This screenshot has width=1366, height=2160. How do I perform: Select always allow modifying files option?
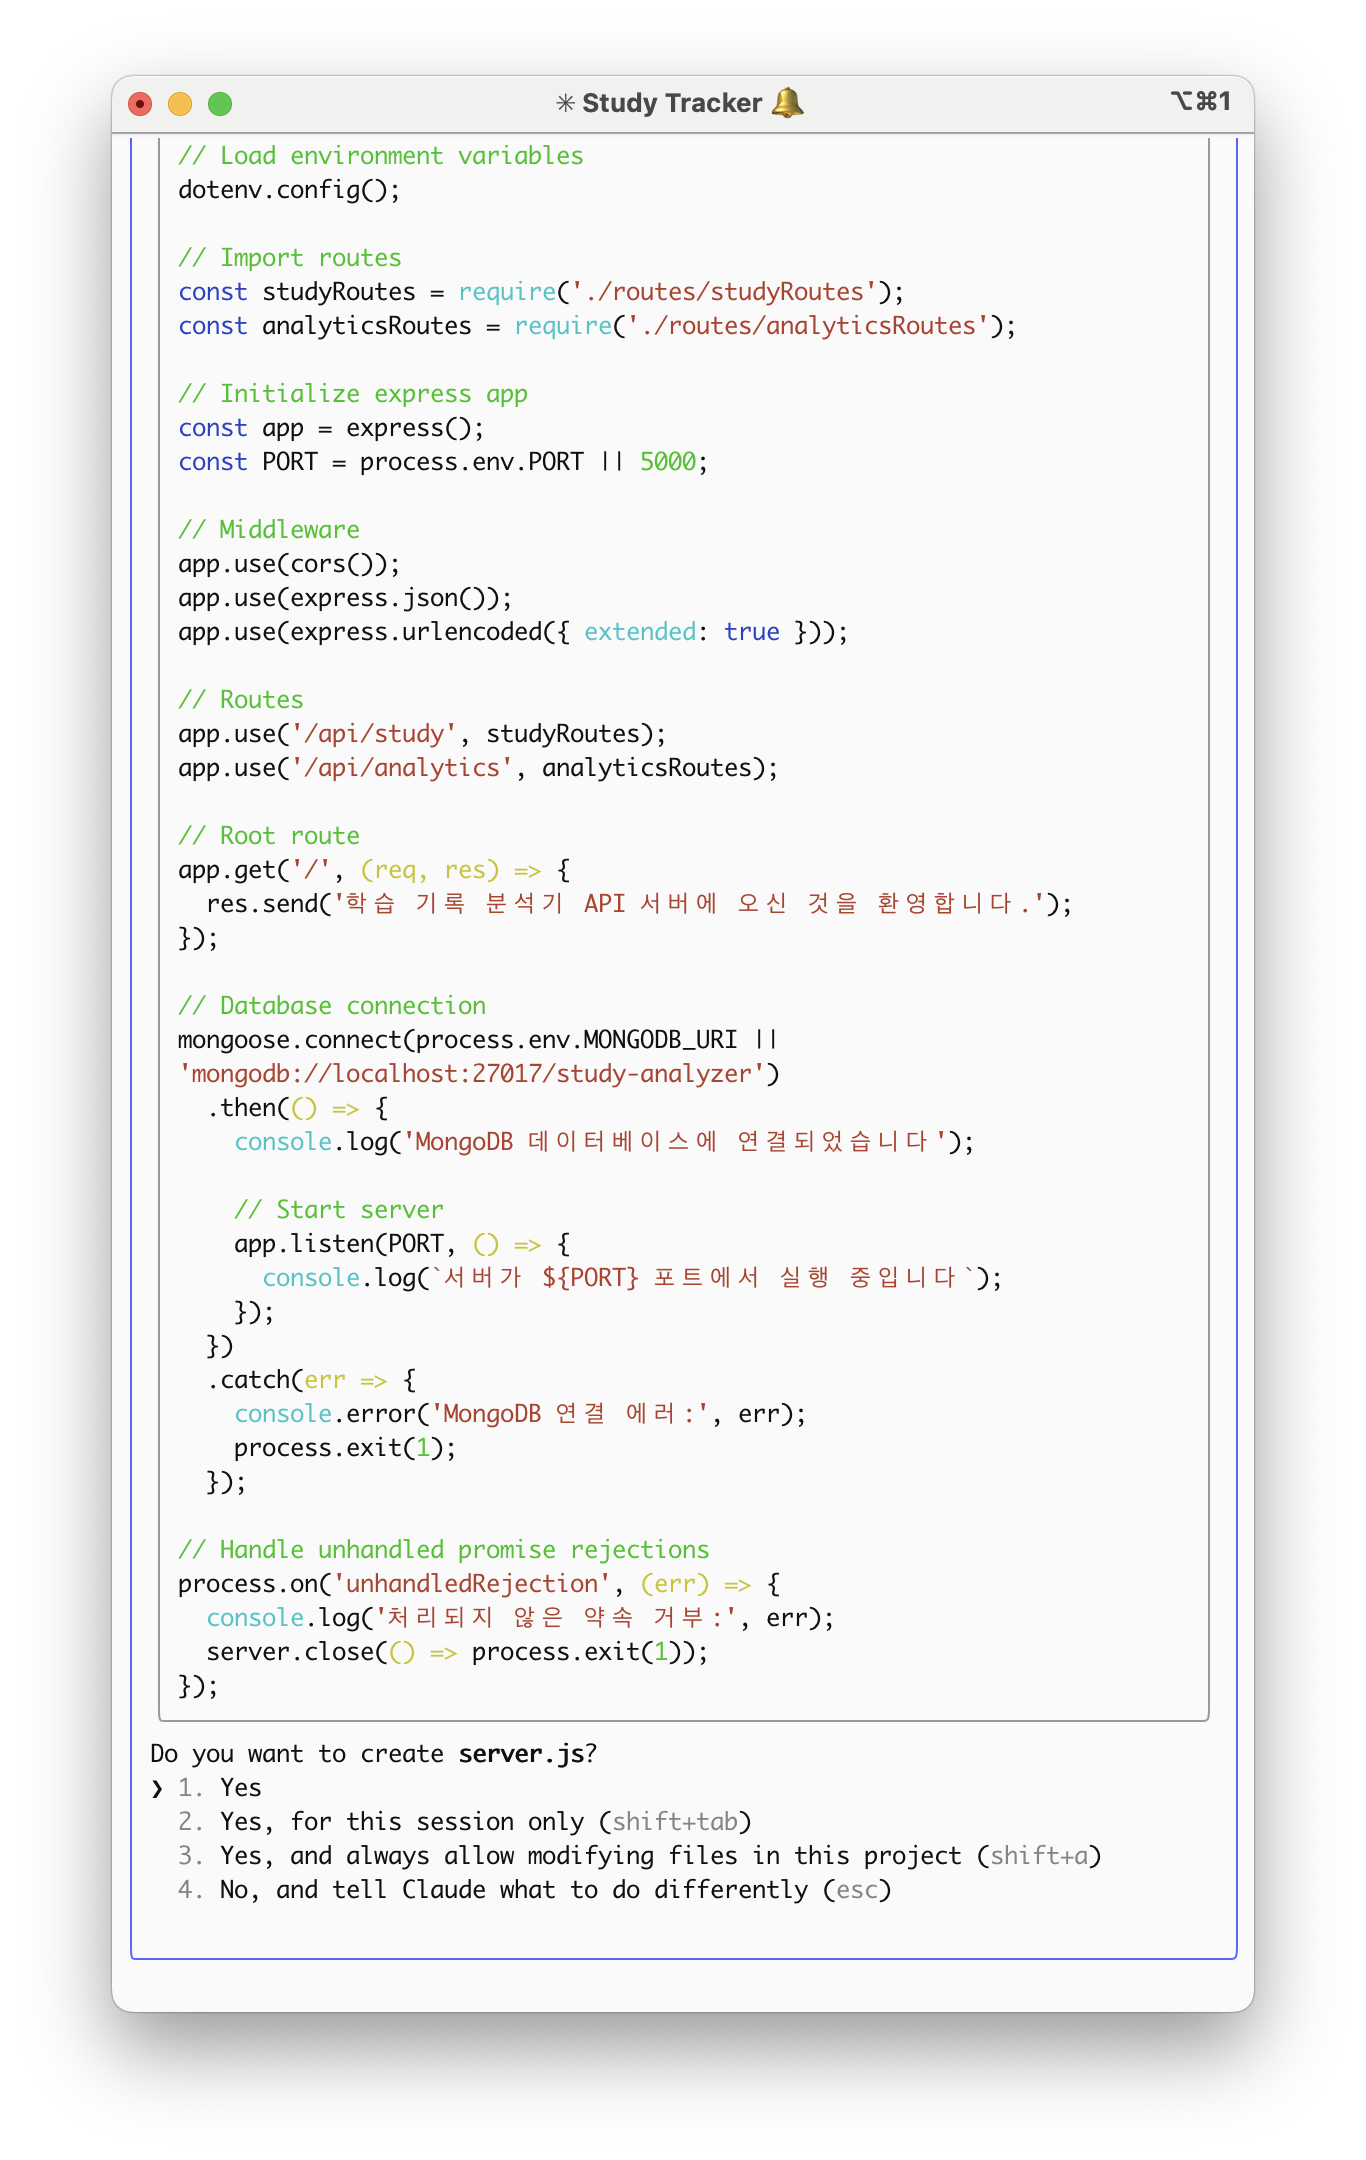(640, 1855)
